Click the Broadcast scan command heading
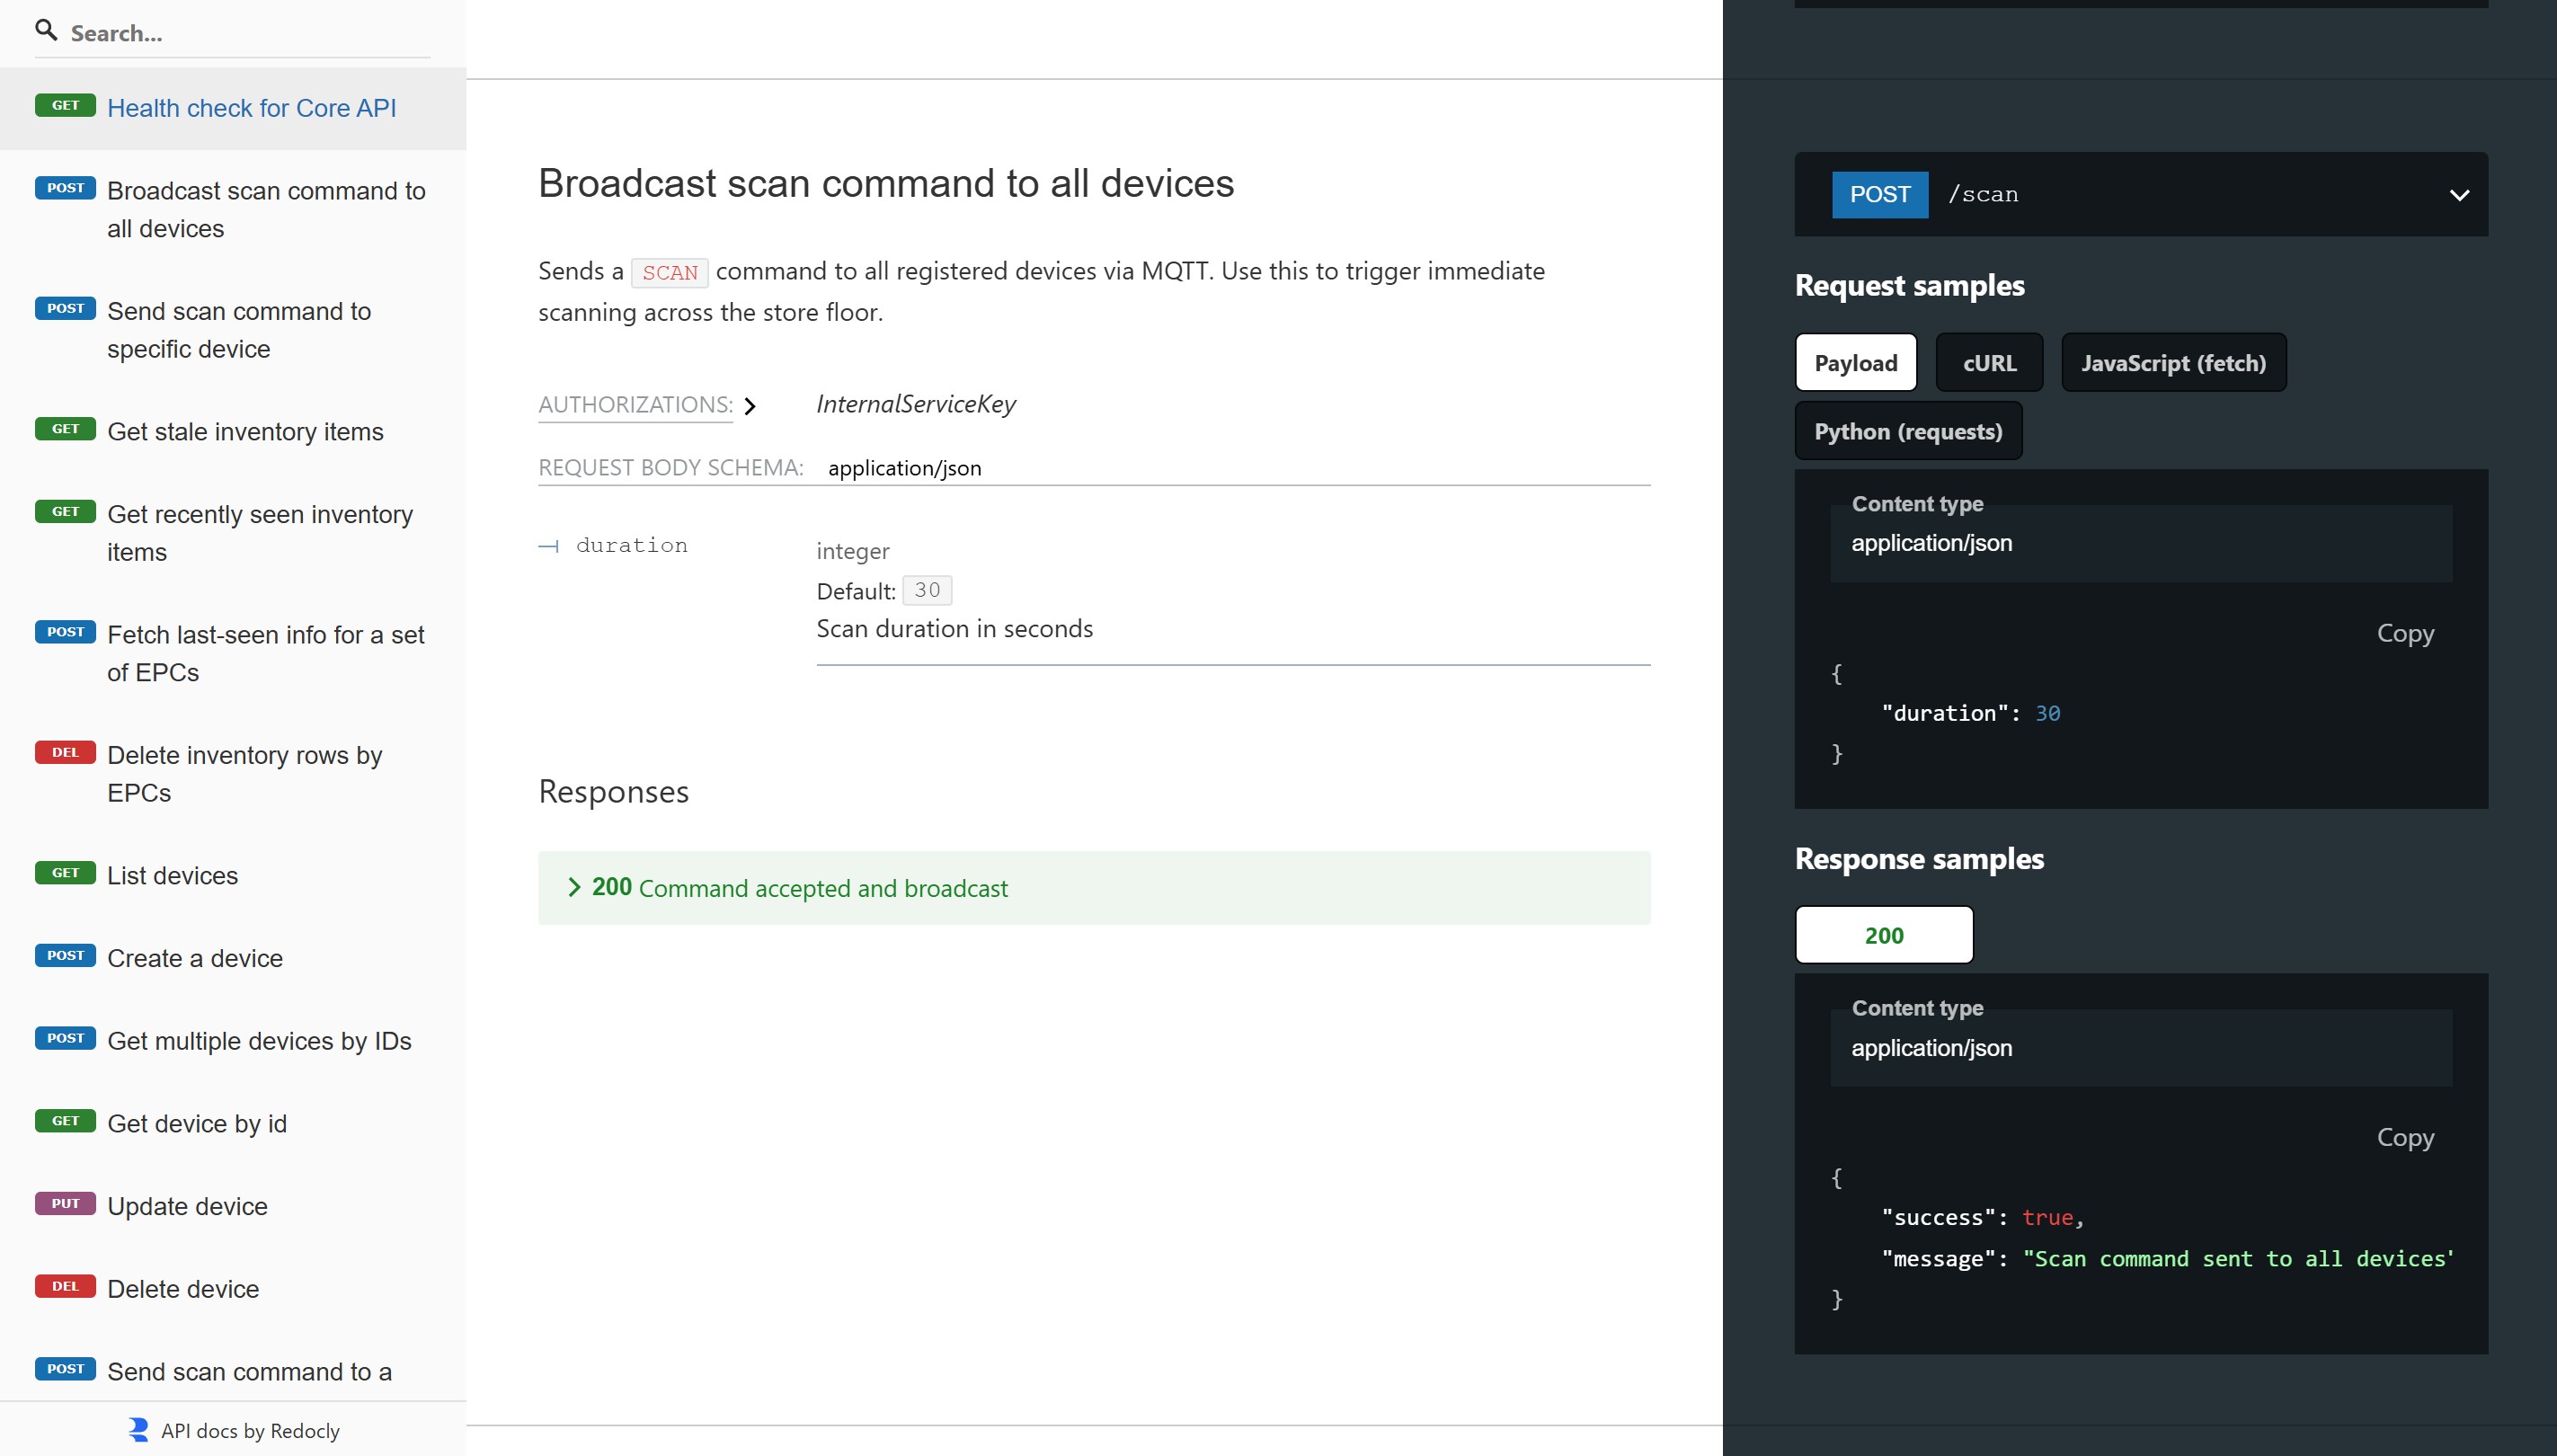 point(886,184)
